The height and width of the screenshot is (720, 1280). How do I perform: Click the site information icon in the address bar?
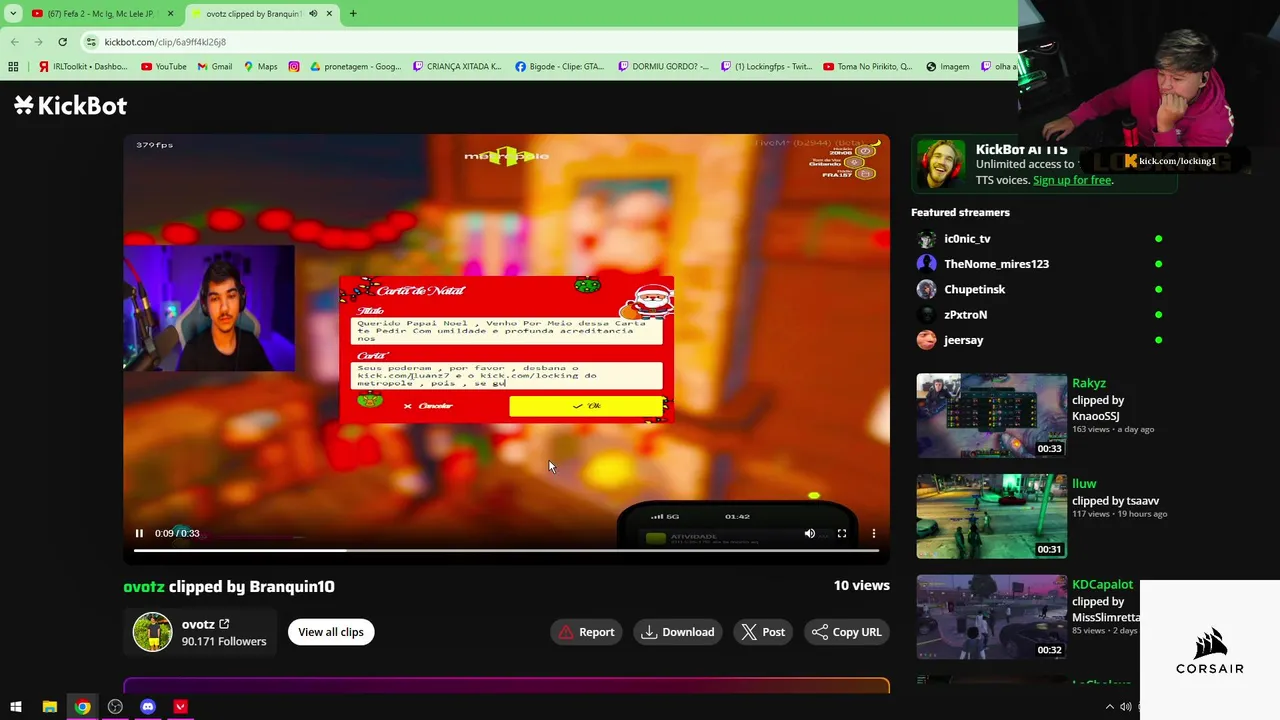[92, 42]
